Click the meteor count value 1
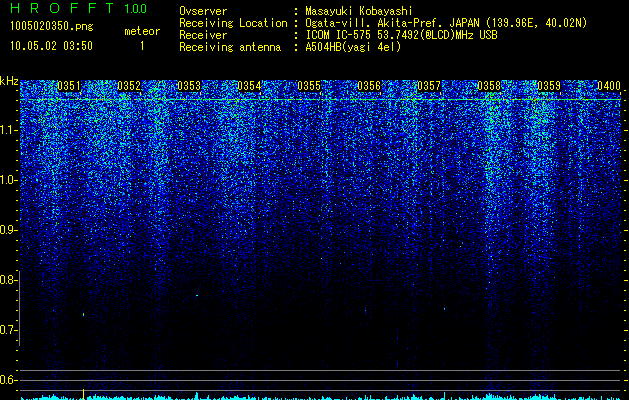This screenshot has height=400, width=629. (142, 46)
